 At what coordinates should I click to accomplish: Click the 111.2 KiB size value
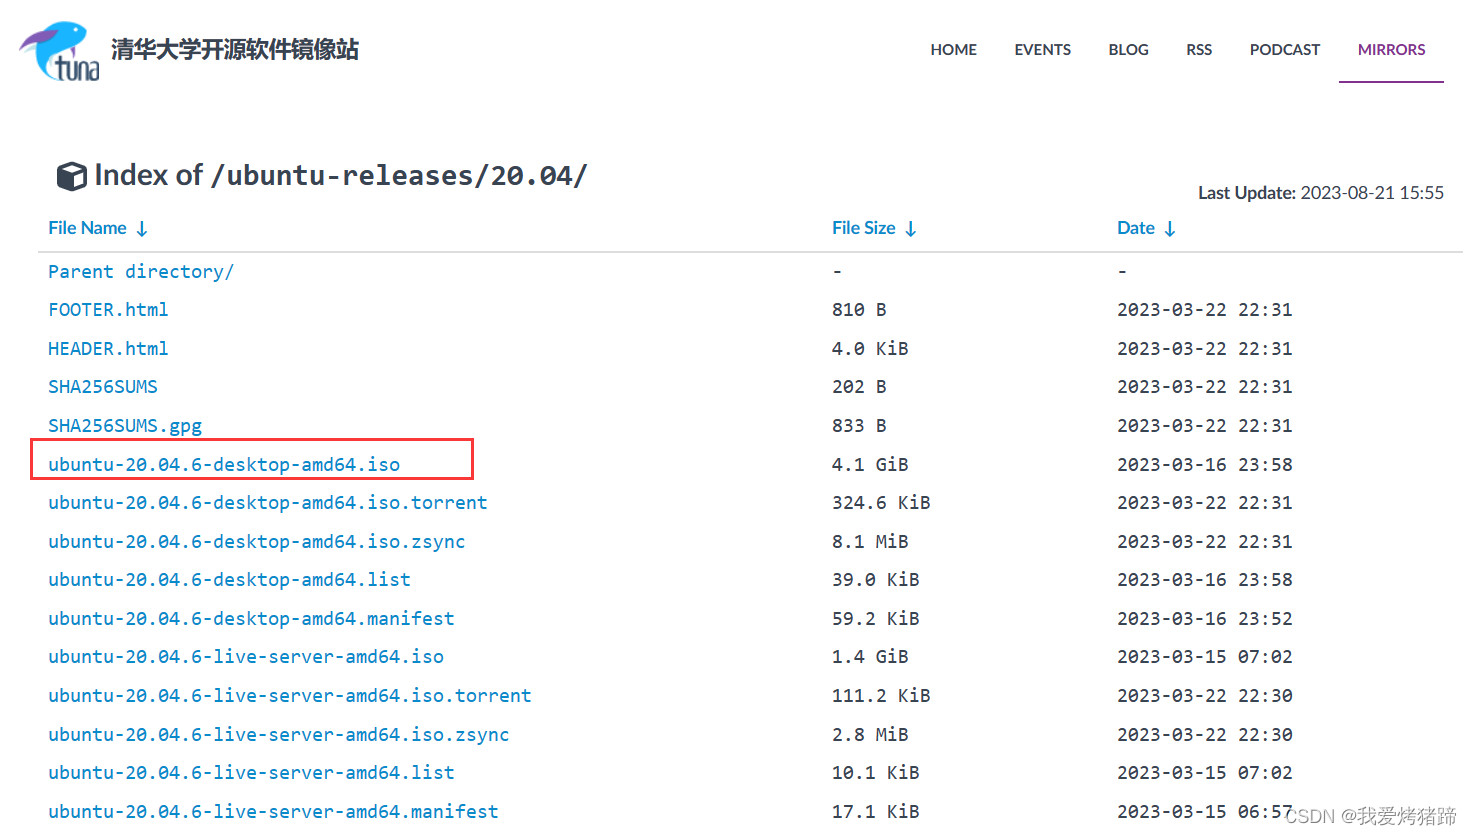tap(881, 696)
